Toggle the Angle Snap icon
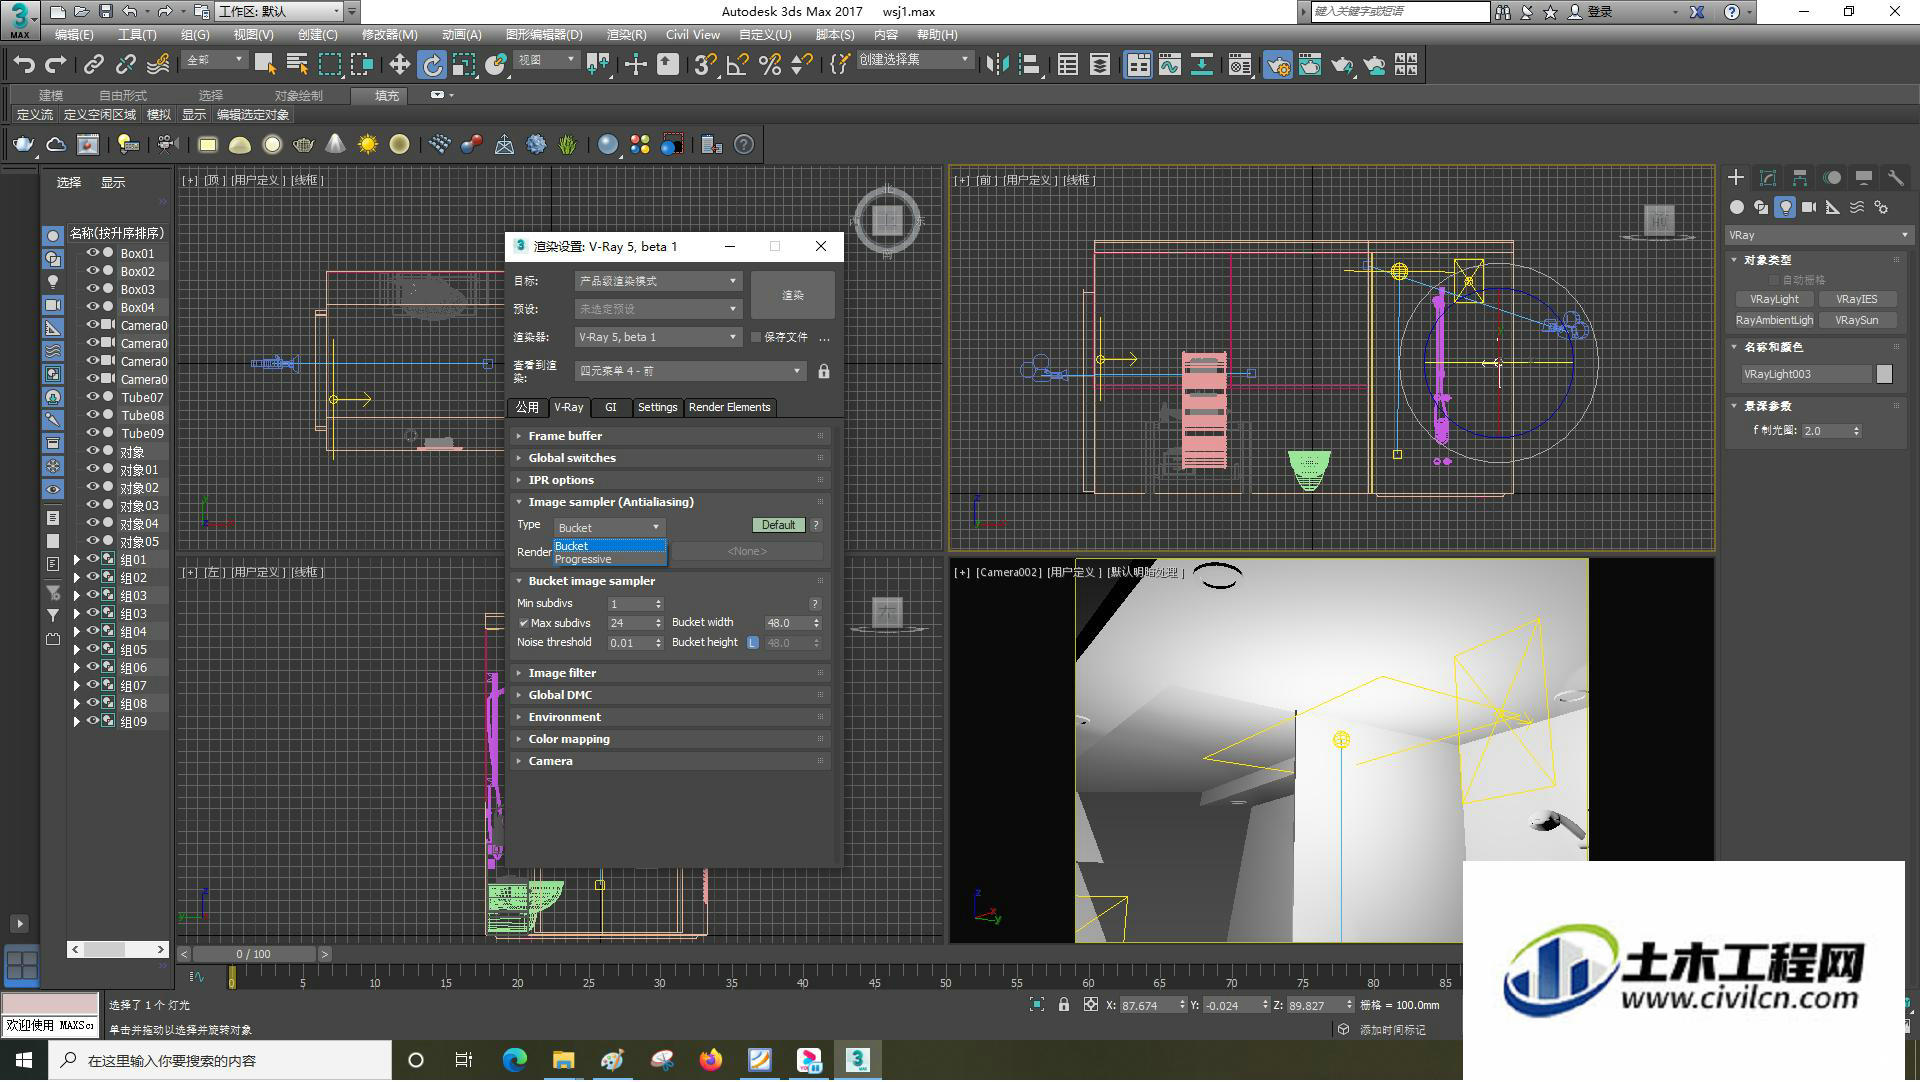Image resolution: width=1920 pixels, height=1082 pixels. point(738,65)
